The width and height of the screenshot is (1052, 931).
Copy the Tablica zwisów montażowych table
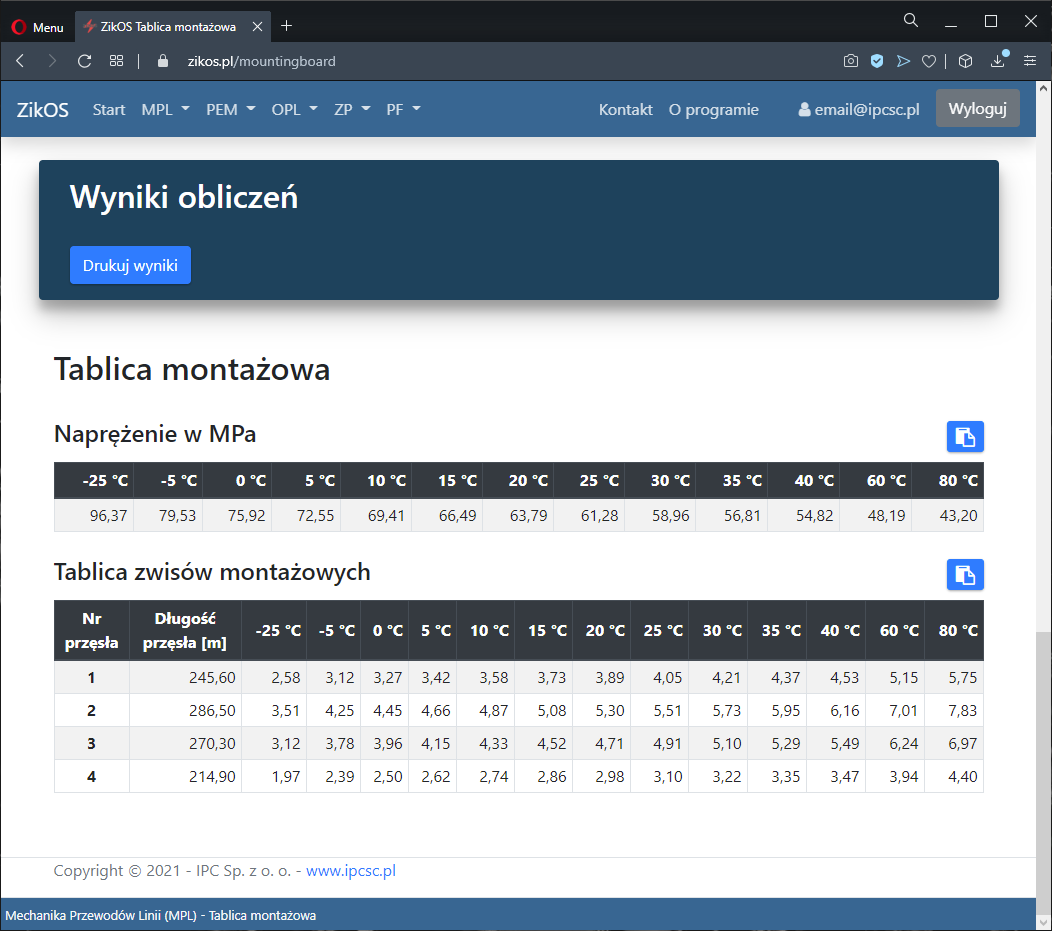click(965, 574)
